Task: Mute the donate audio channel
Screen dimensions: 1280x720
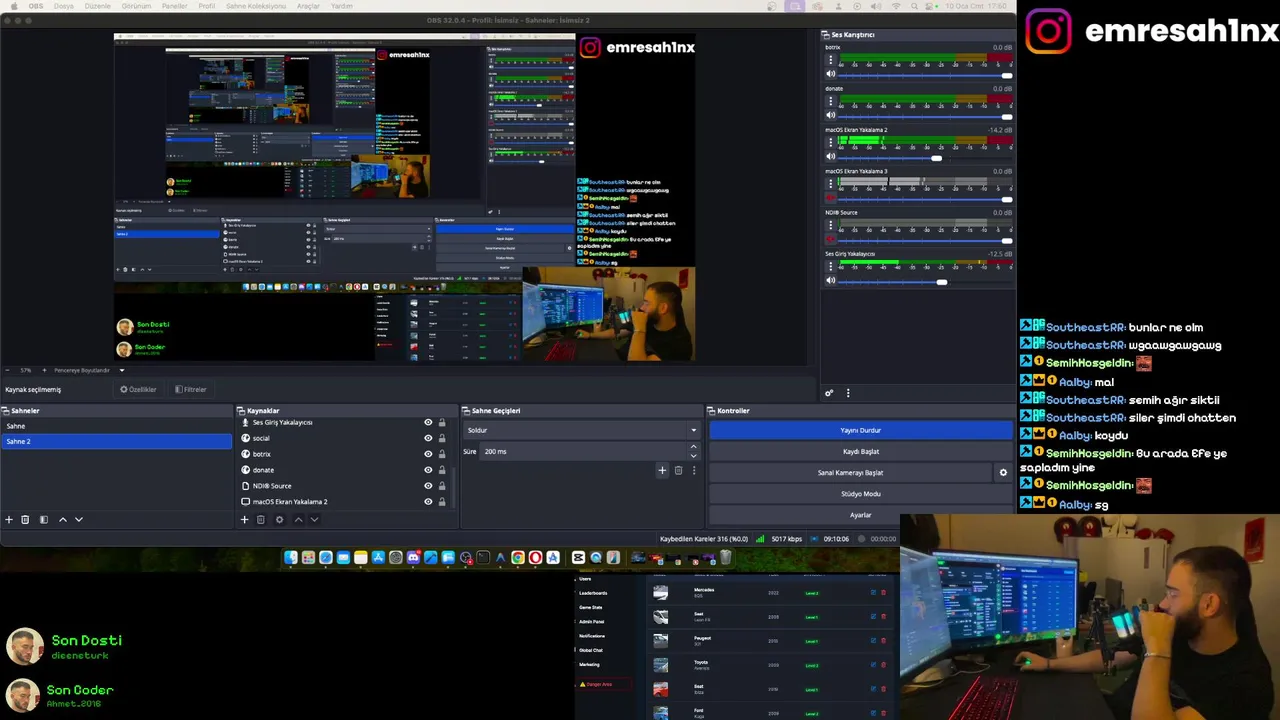Action: click(830, 116)
